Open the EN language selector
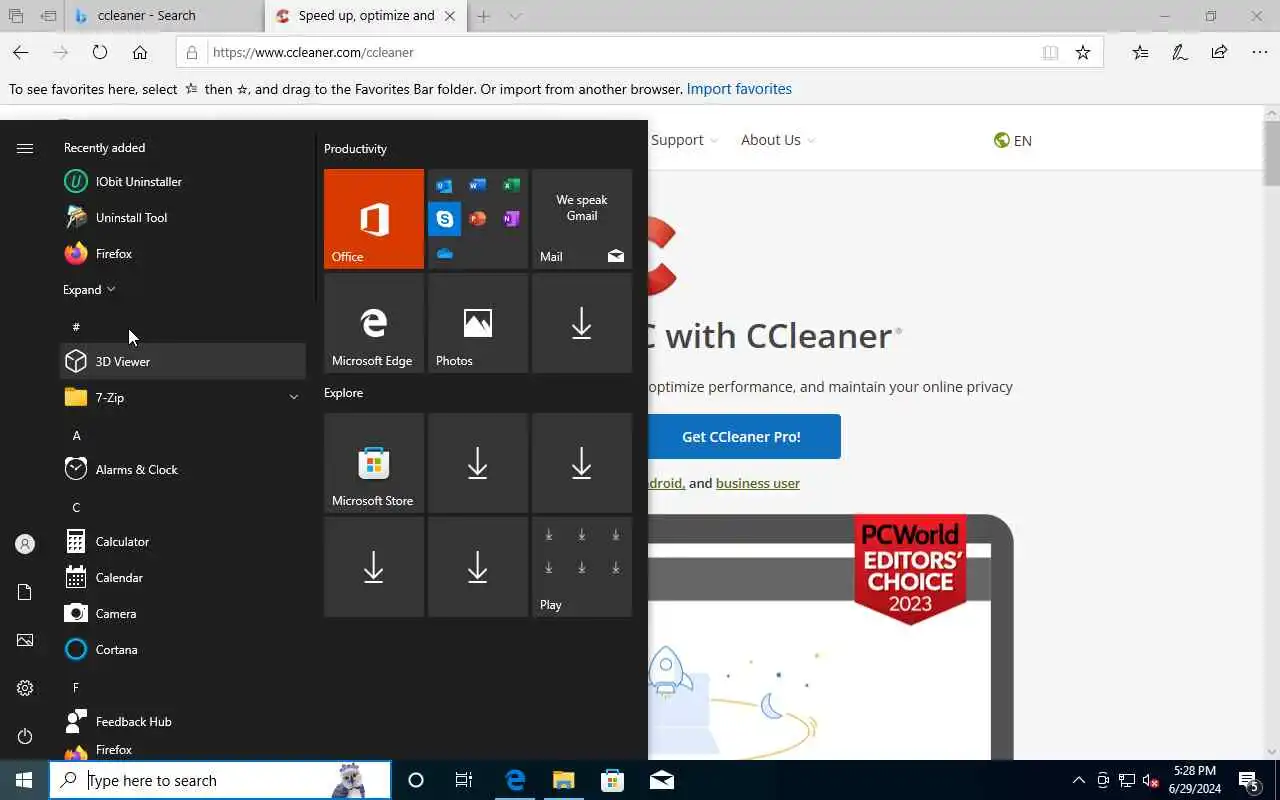The image size is (1280, 800). 1013,141
